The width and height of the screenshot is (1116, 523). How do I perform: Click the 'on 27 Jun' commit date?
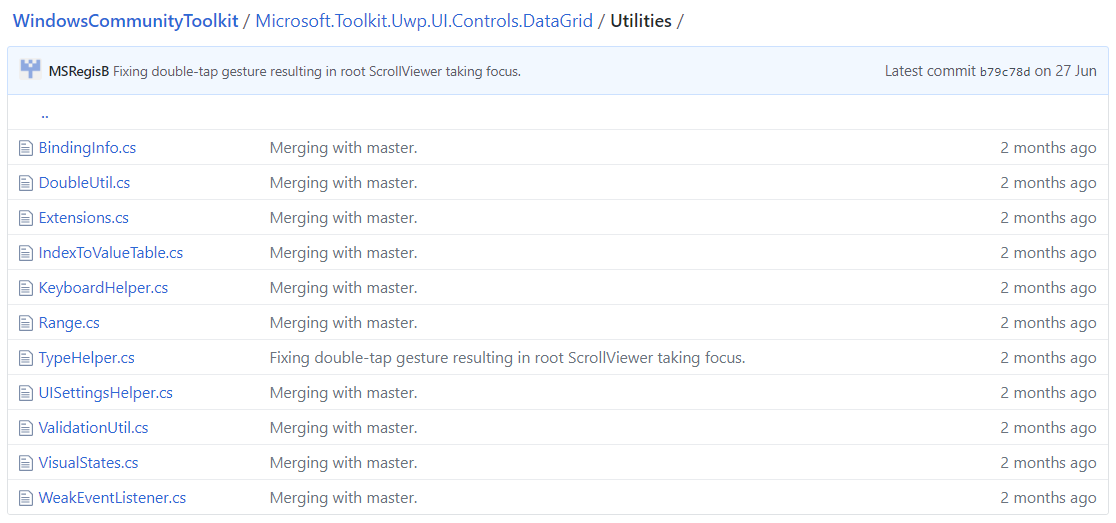tap(1065, 71)
